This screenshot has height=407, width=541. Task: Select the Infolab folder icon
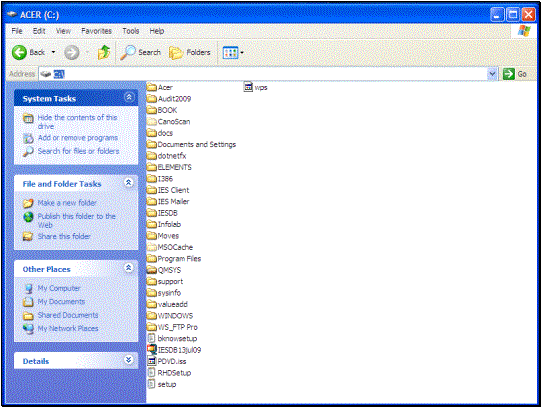pyautogui.click(x=152, y=224)
